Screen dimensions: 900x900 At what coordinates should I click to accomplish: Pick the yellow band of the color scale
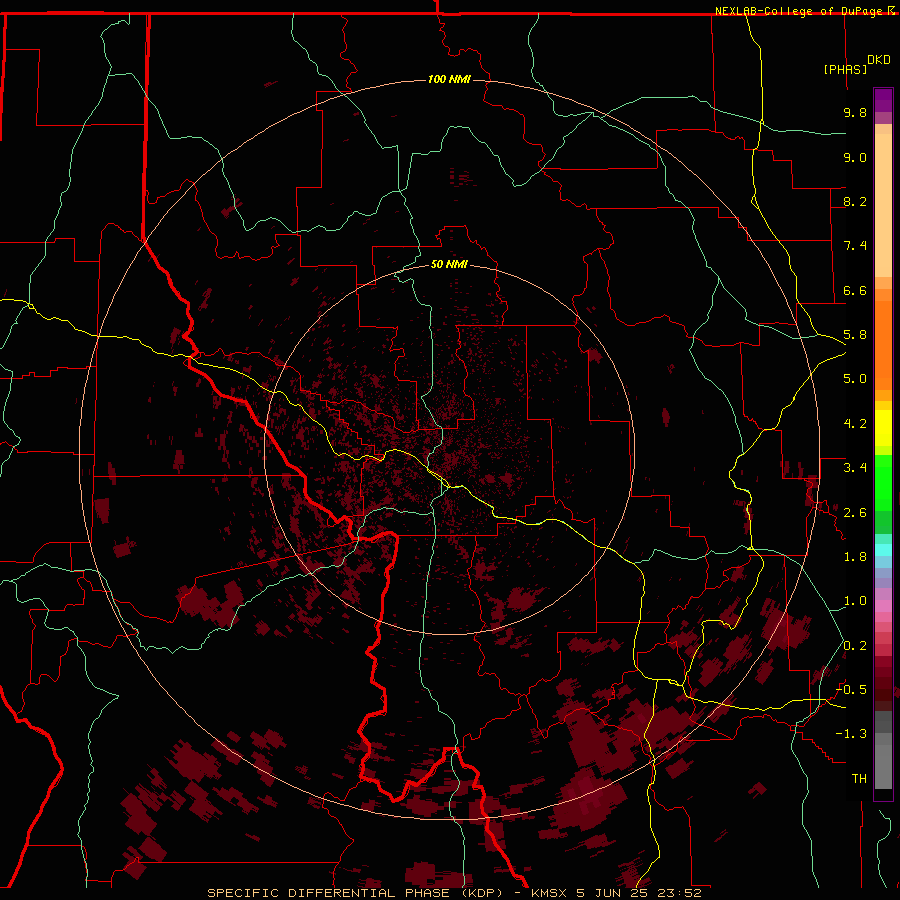click(x=883, y=428)
